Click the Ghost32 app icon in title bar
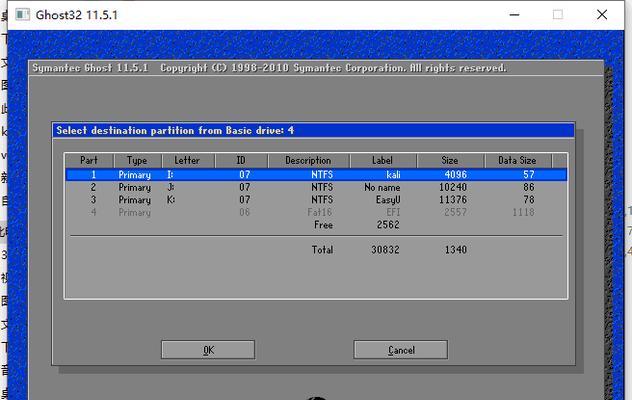Image resolution: width=632 pixels, height=400 pixels. [x=21, y=14]
